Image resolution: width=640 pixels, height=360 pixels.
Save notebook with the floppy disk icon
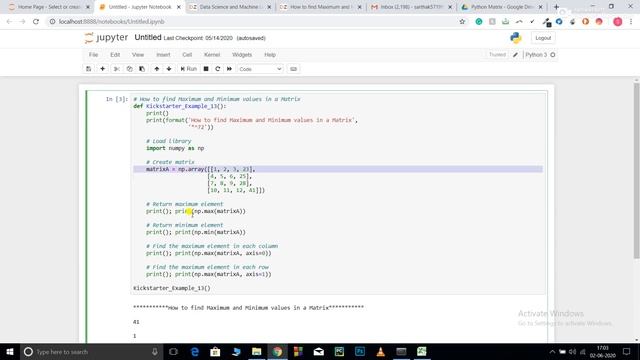tap(89, 69)
